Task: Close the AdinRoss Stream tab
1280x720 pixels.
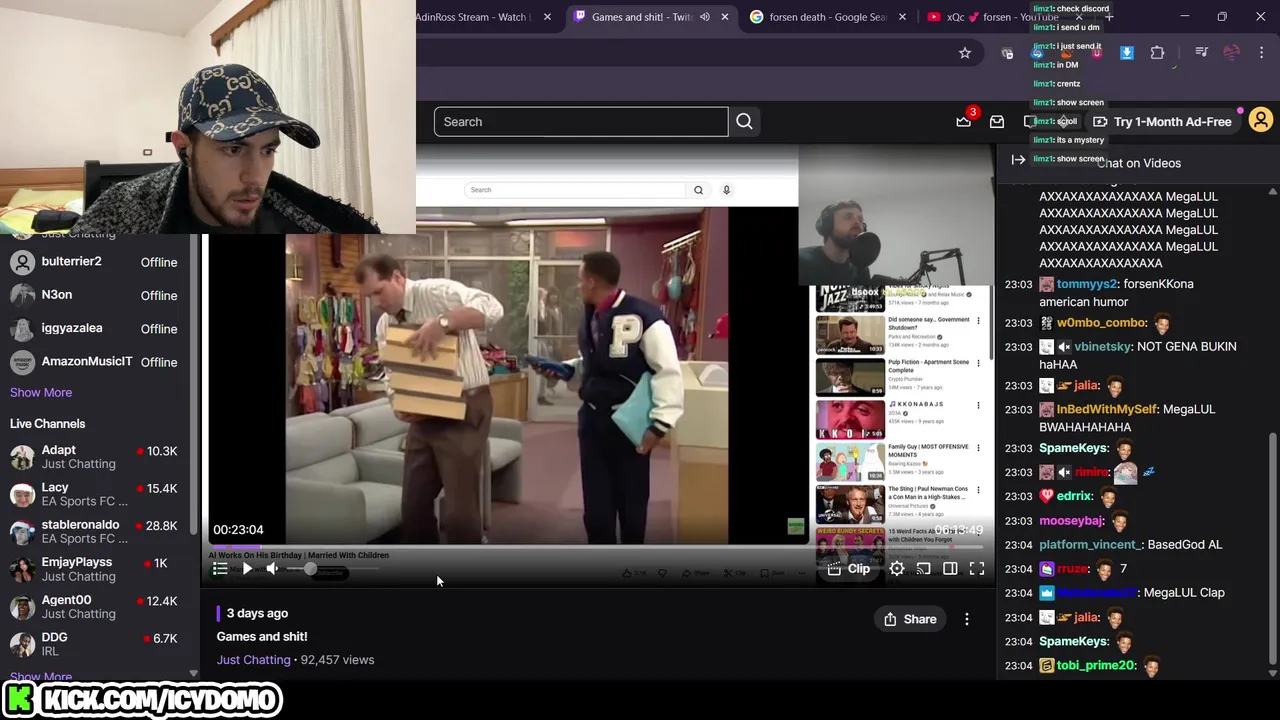Action: tap(547, 17)
